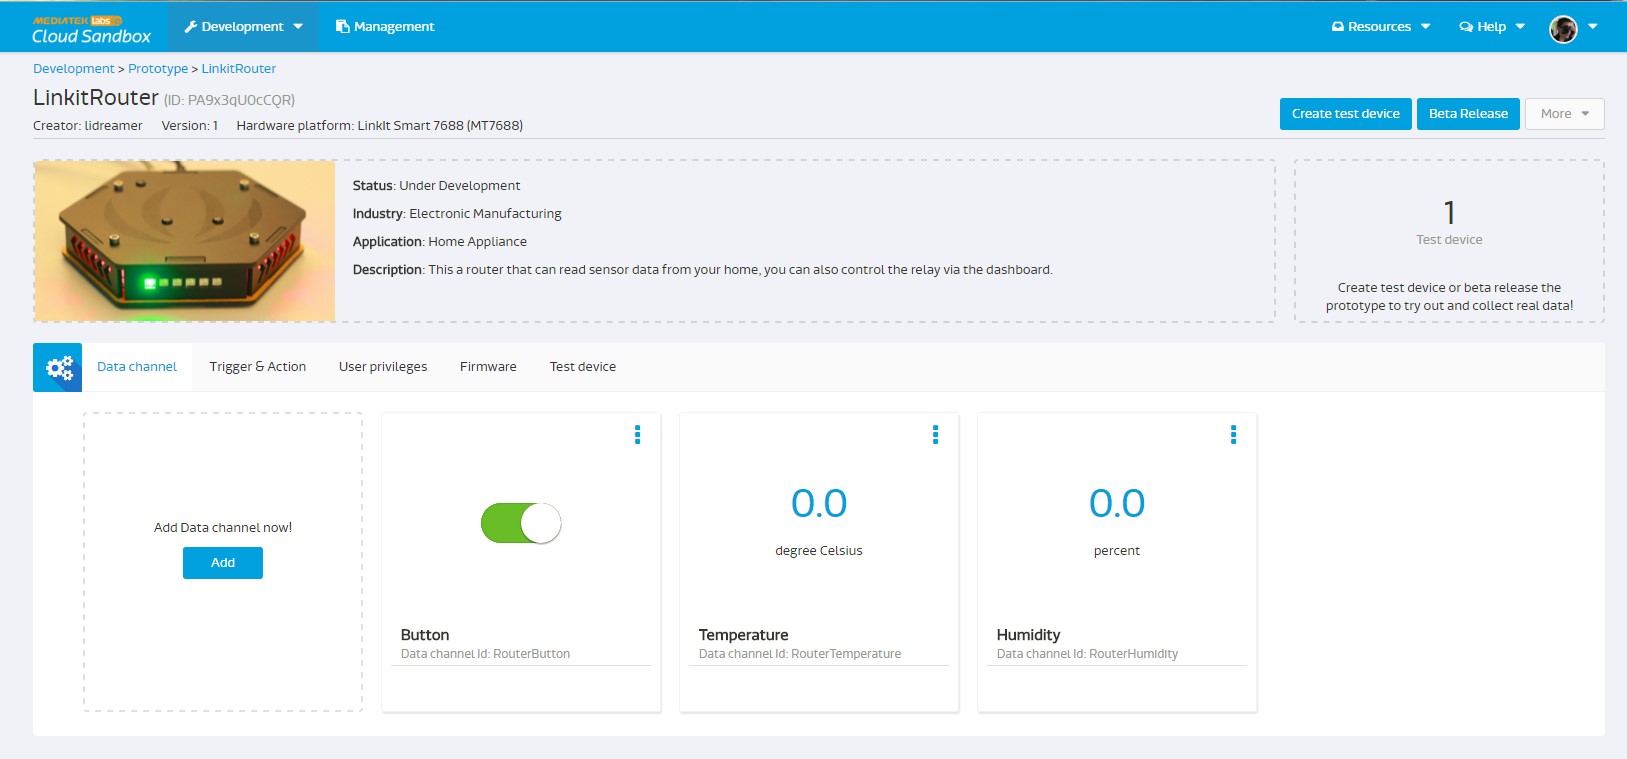Click 'Data channel Id: RouterTemperature' text
1627x759 pixels.
pos(799,654)
